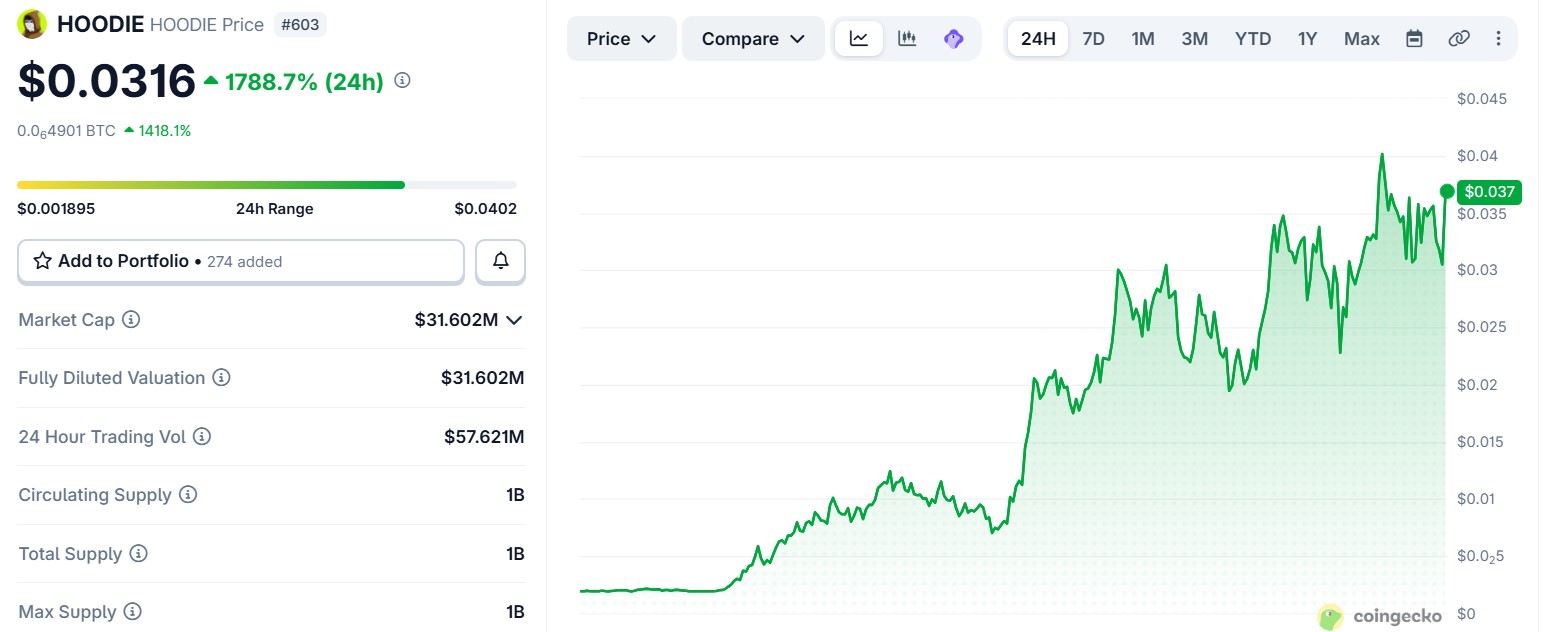Click Max Supply info icon

point(133,612)
